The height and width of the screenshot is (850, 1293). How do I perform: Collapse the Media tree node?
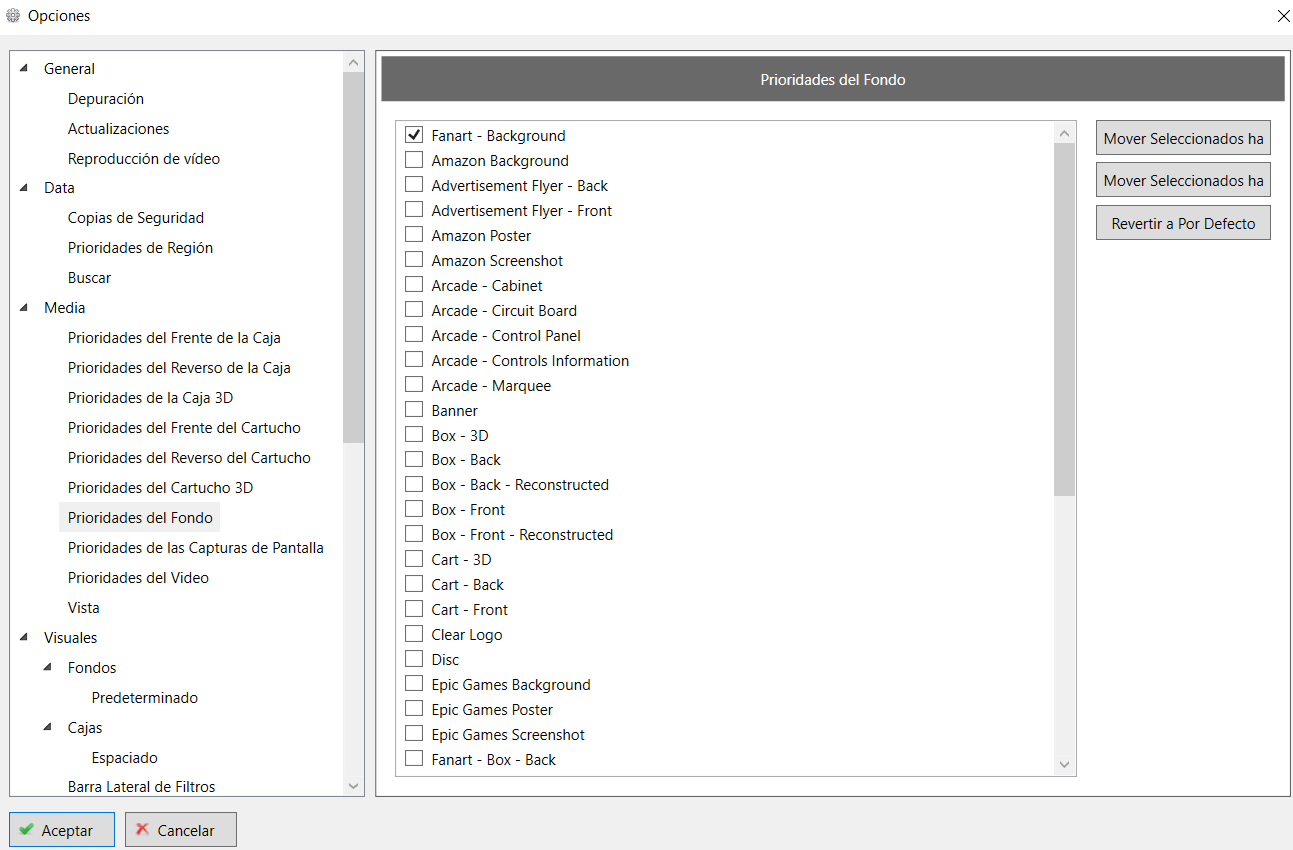pyautogui.click(x=24, y=307)
